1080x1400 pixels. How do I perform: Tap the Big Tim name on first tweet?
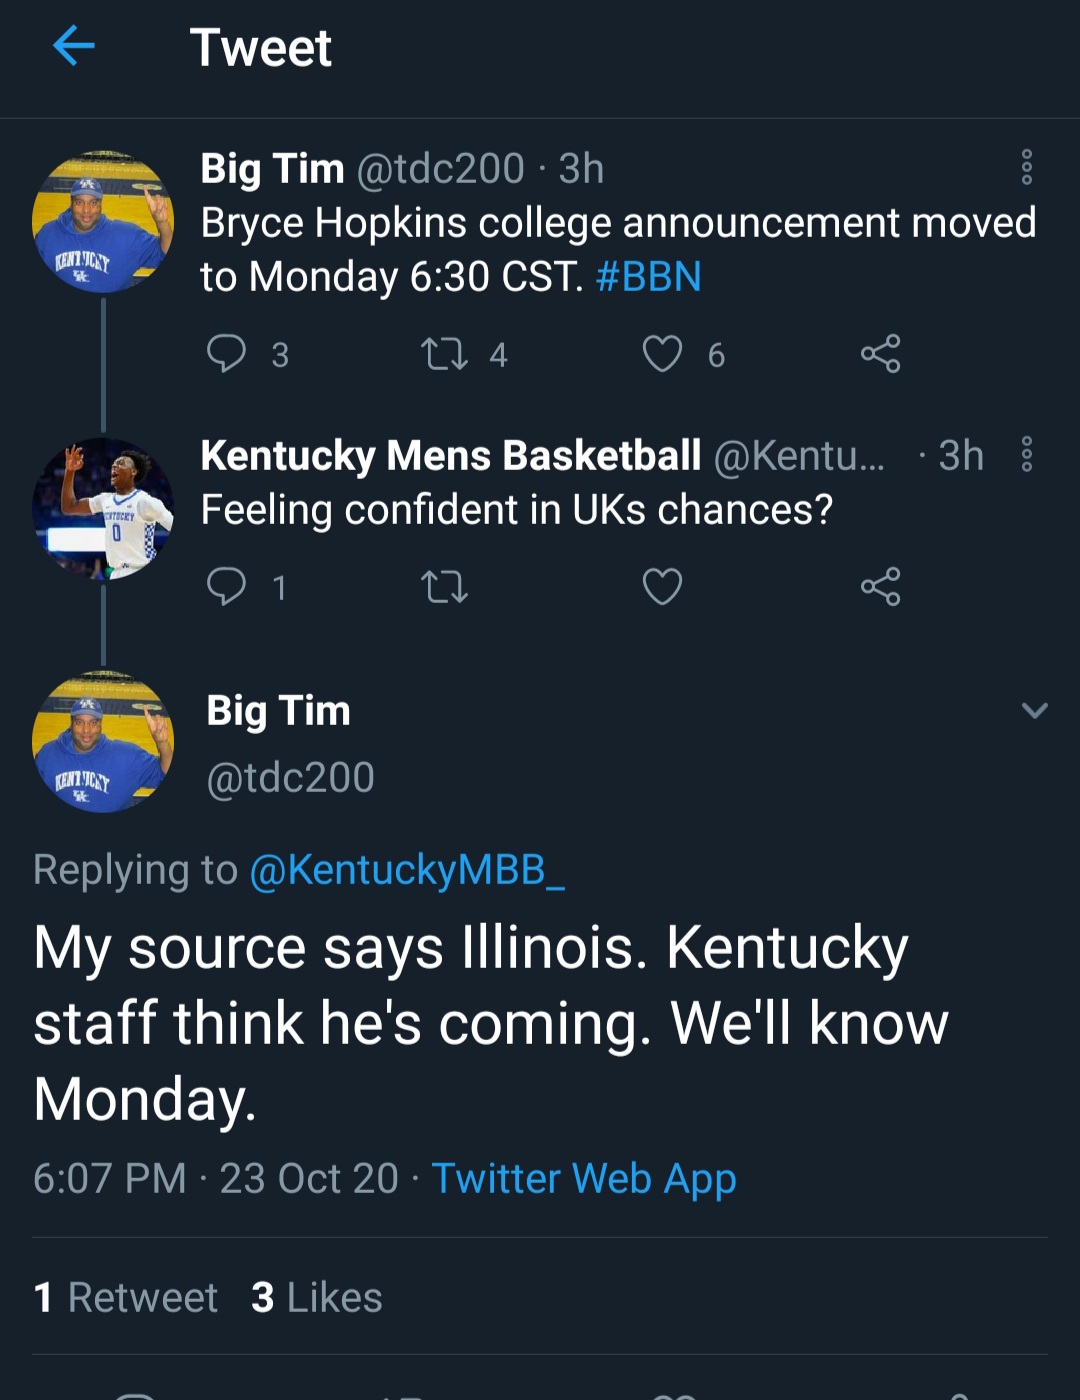click(272, 168)
